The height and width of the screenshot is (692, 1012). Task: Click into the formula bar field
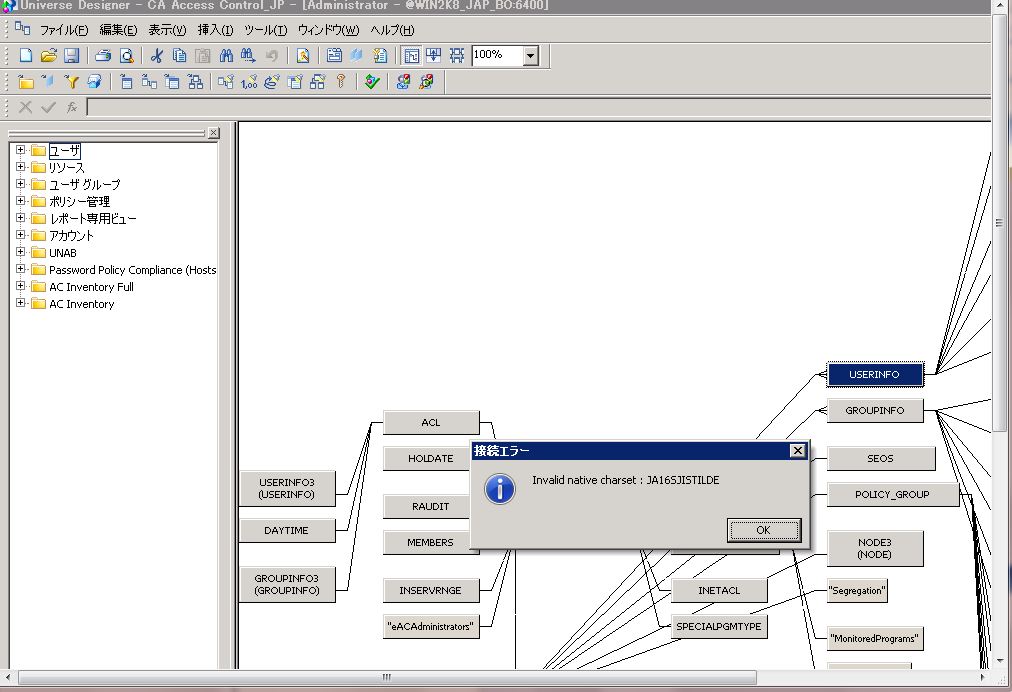538,107
